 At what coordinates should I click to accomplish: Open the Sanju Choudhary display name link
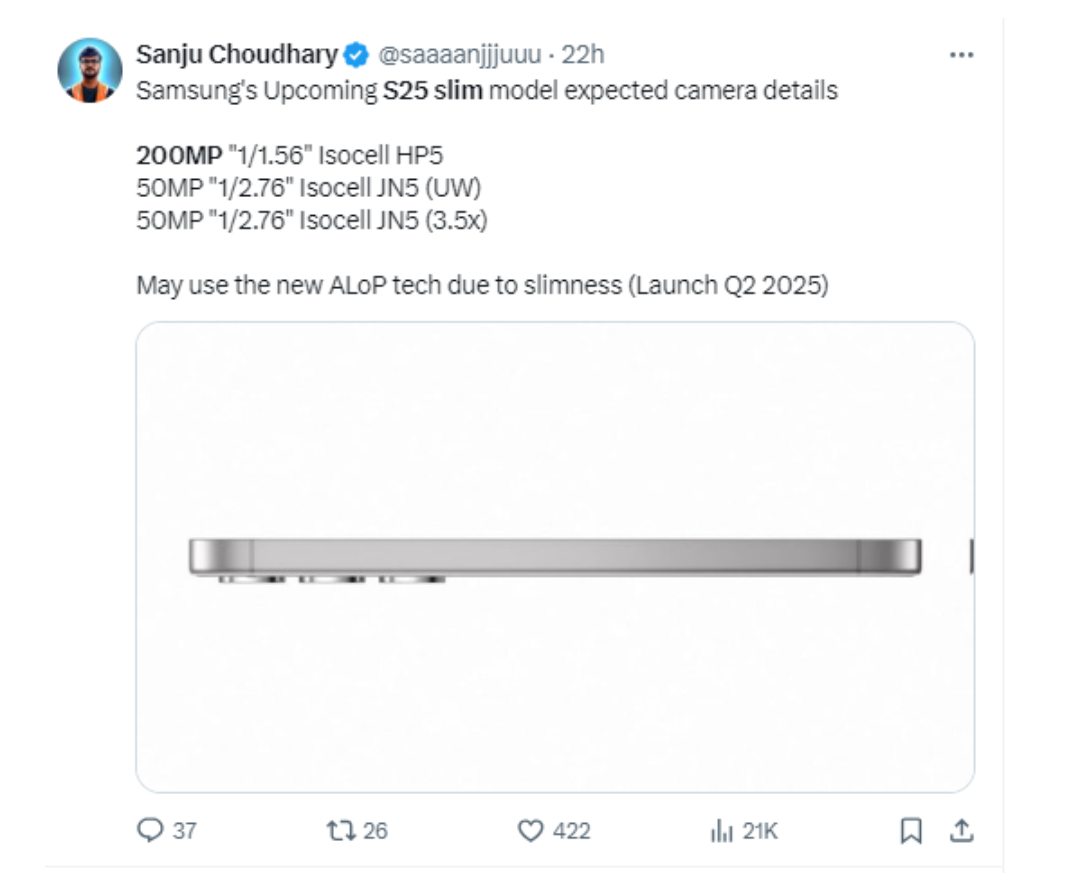236,54
